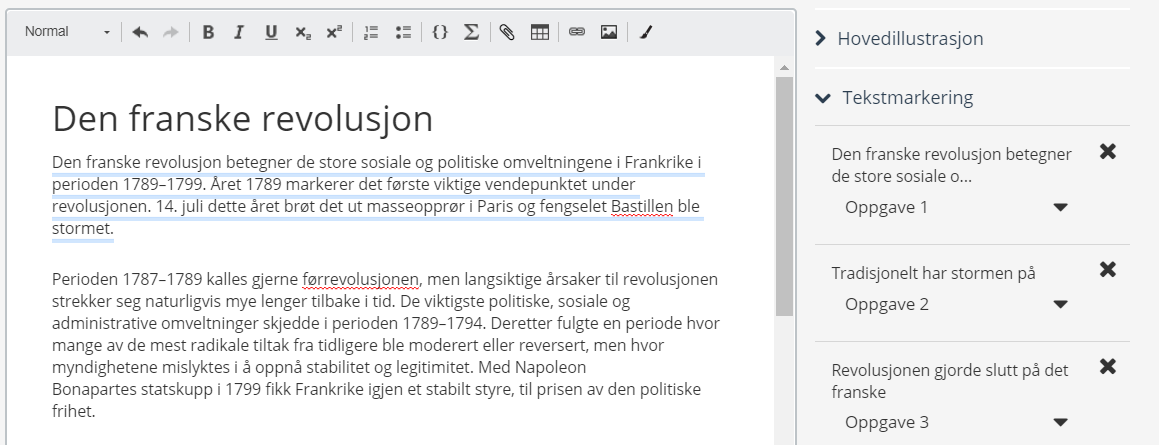Screen dimensions: 1159x445
Task: Insert a hyperlink
Action: [x=577, y=32]
